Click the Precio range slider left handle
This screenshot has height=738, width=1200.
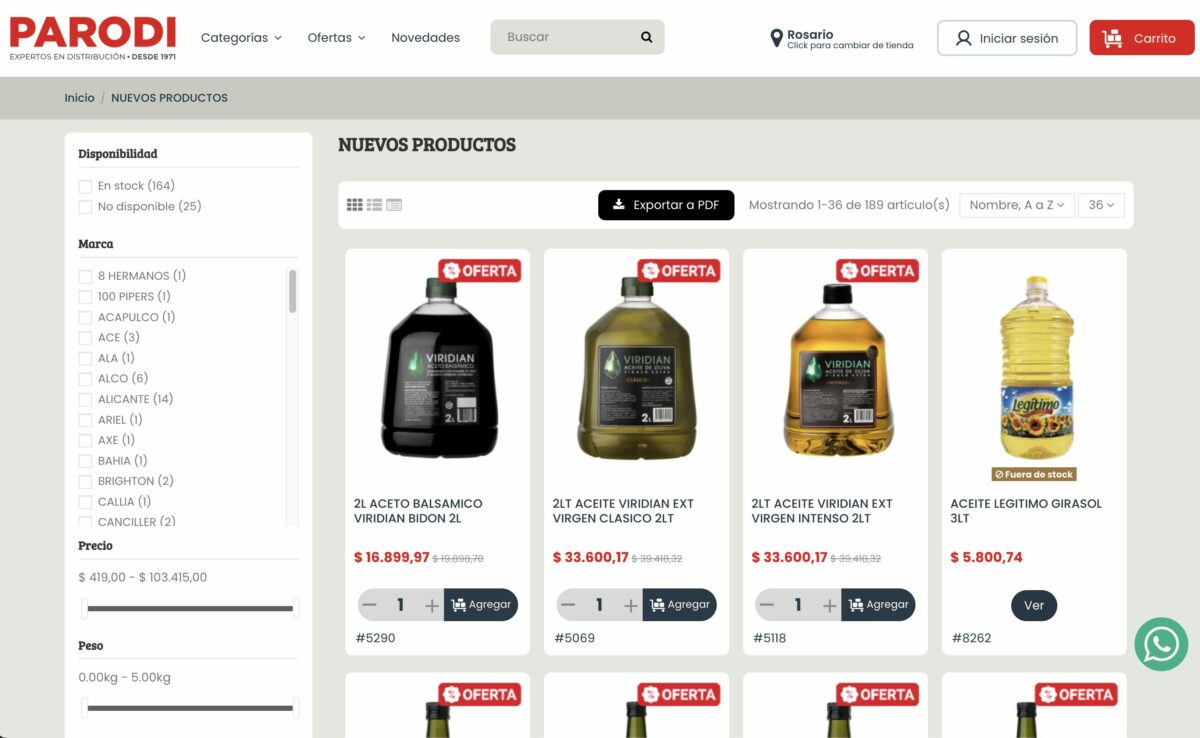(85, 608)
